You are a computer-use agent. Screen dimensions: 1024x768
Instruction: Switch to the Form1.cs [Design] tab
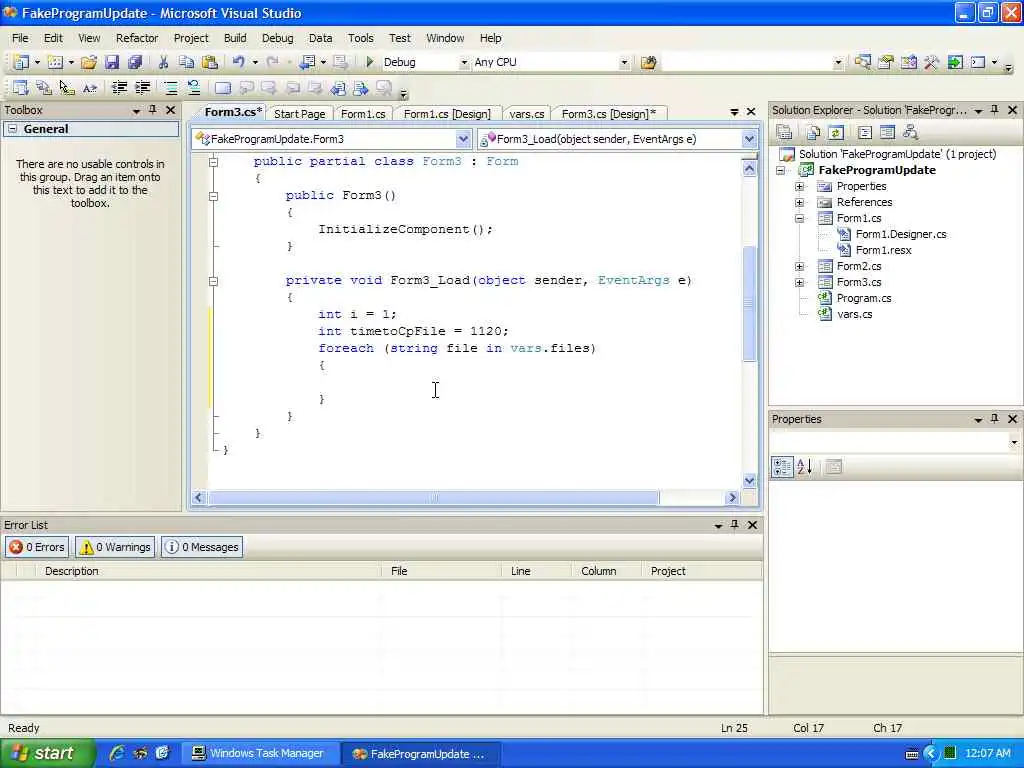coord(447,114)
